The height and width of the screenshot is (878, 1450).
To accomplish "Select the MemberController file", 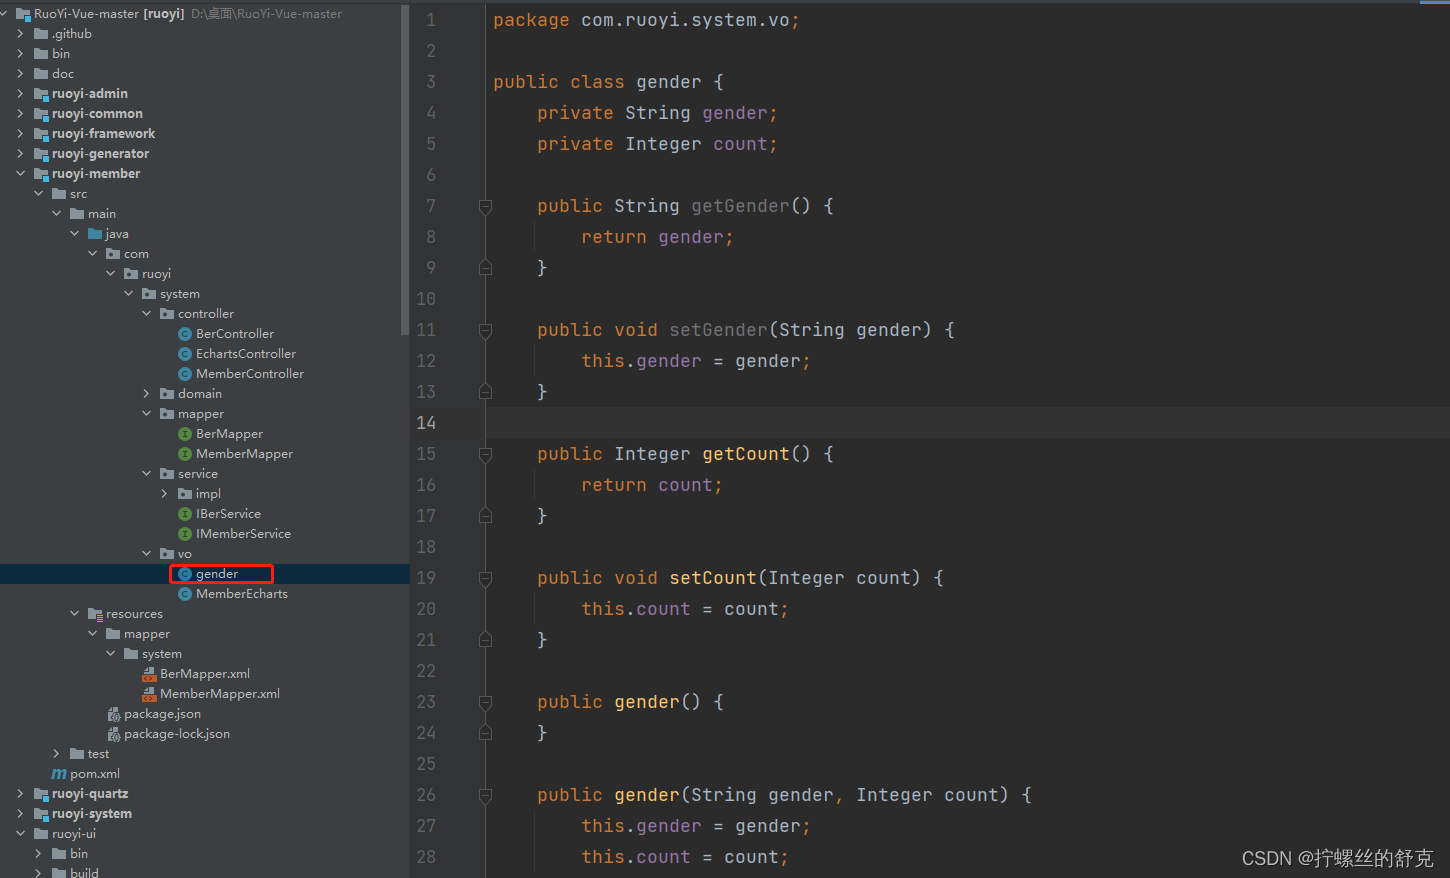I will coord(250,374).
